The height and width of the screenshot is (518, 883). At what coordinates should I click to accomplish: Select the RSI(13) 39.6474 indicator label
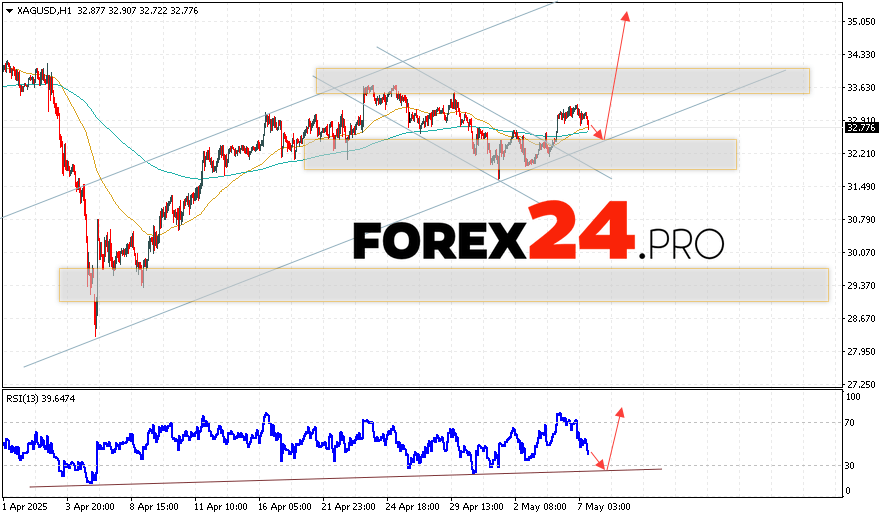pyautogui.click(x=41, y=399)
